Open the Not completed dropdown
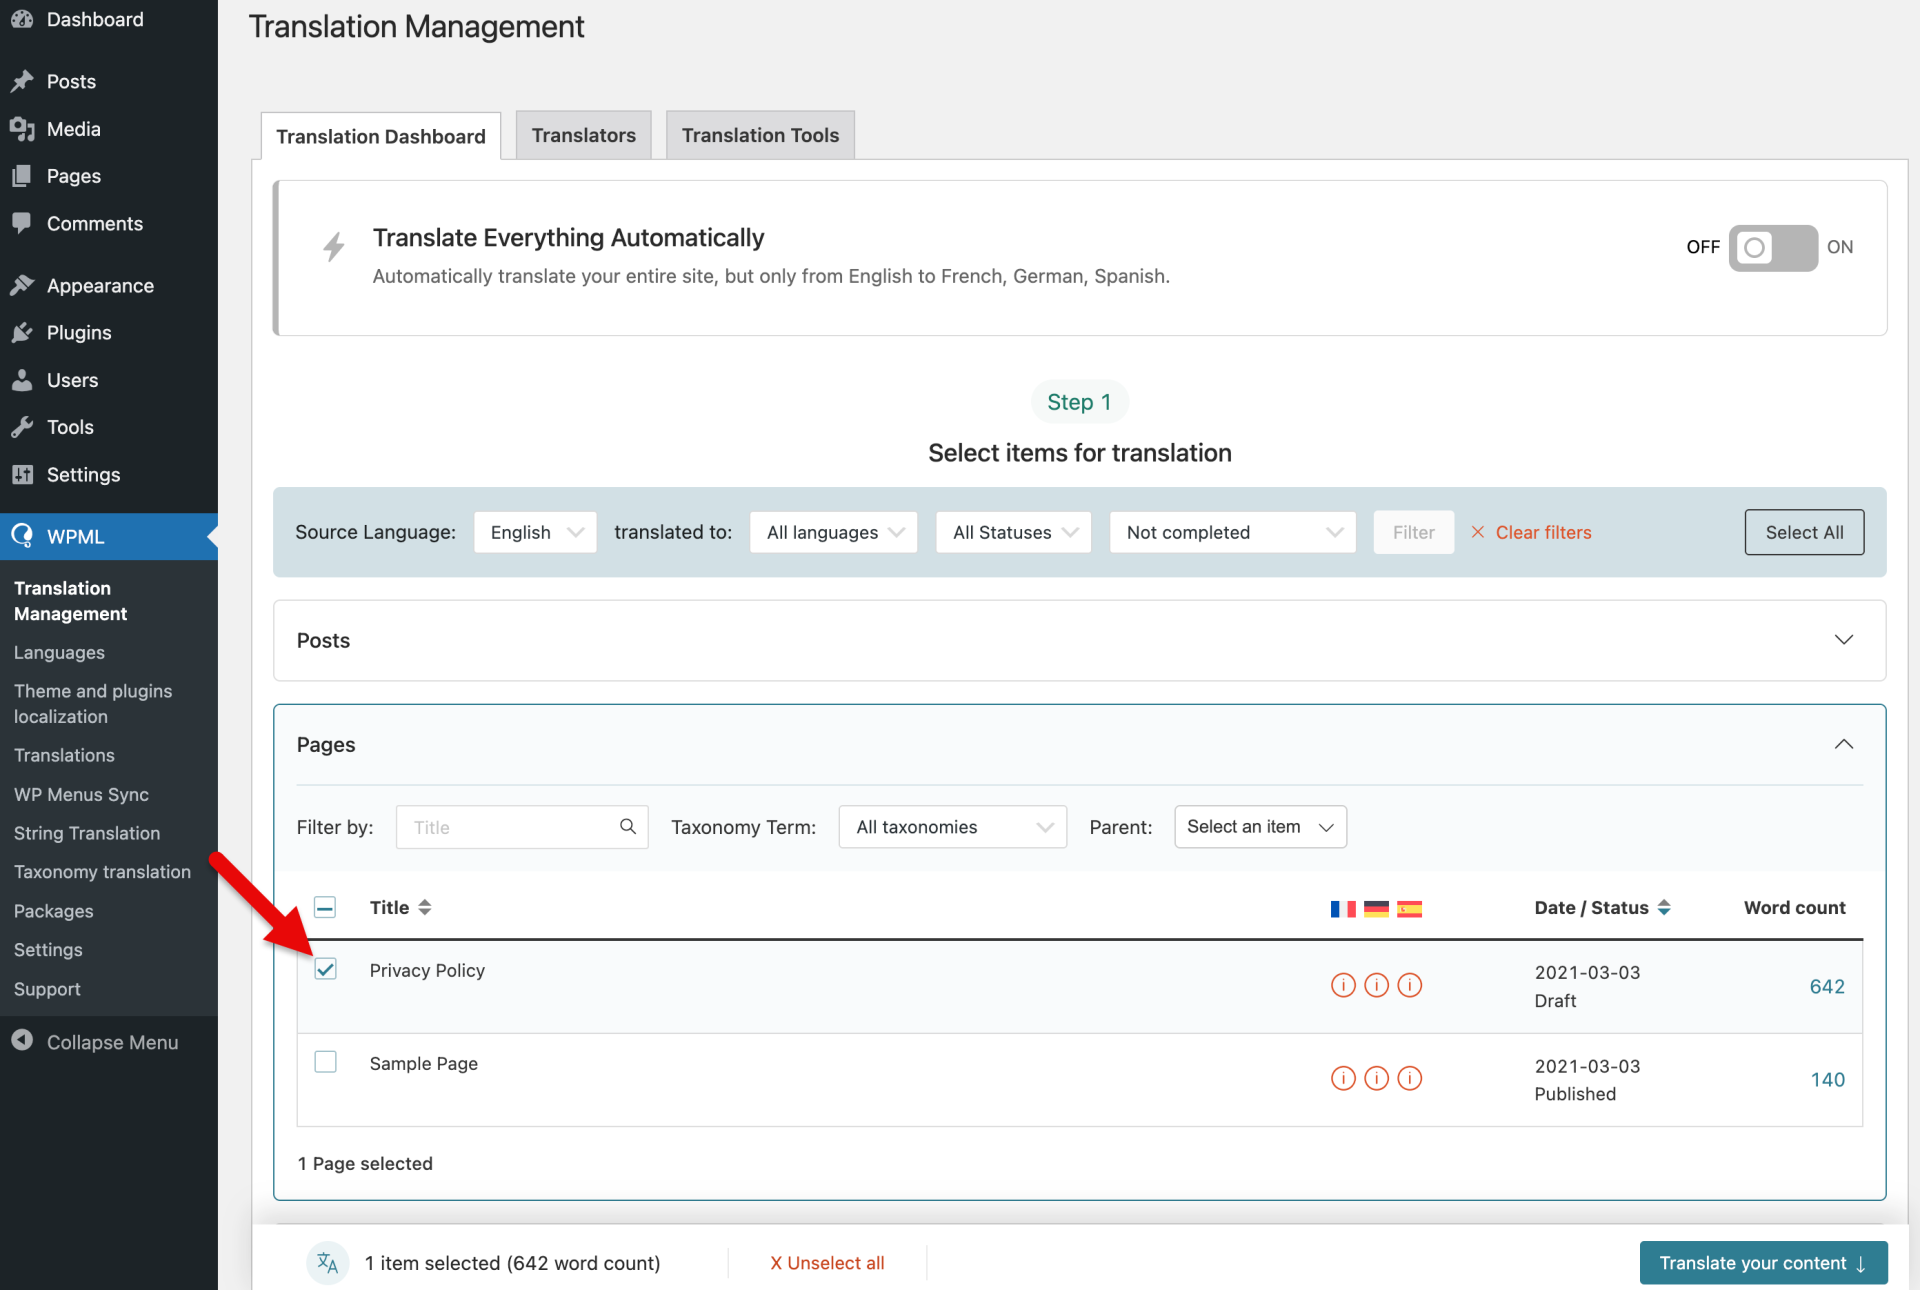Image resolution: width=1920 pixels, height=1290 pixels. coord(1232,532)
